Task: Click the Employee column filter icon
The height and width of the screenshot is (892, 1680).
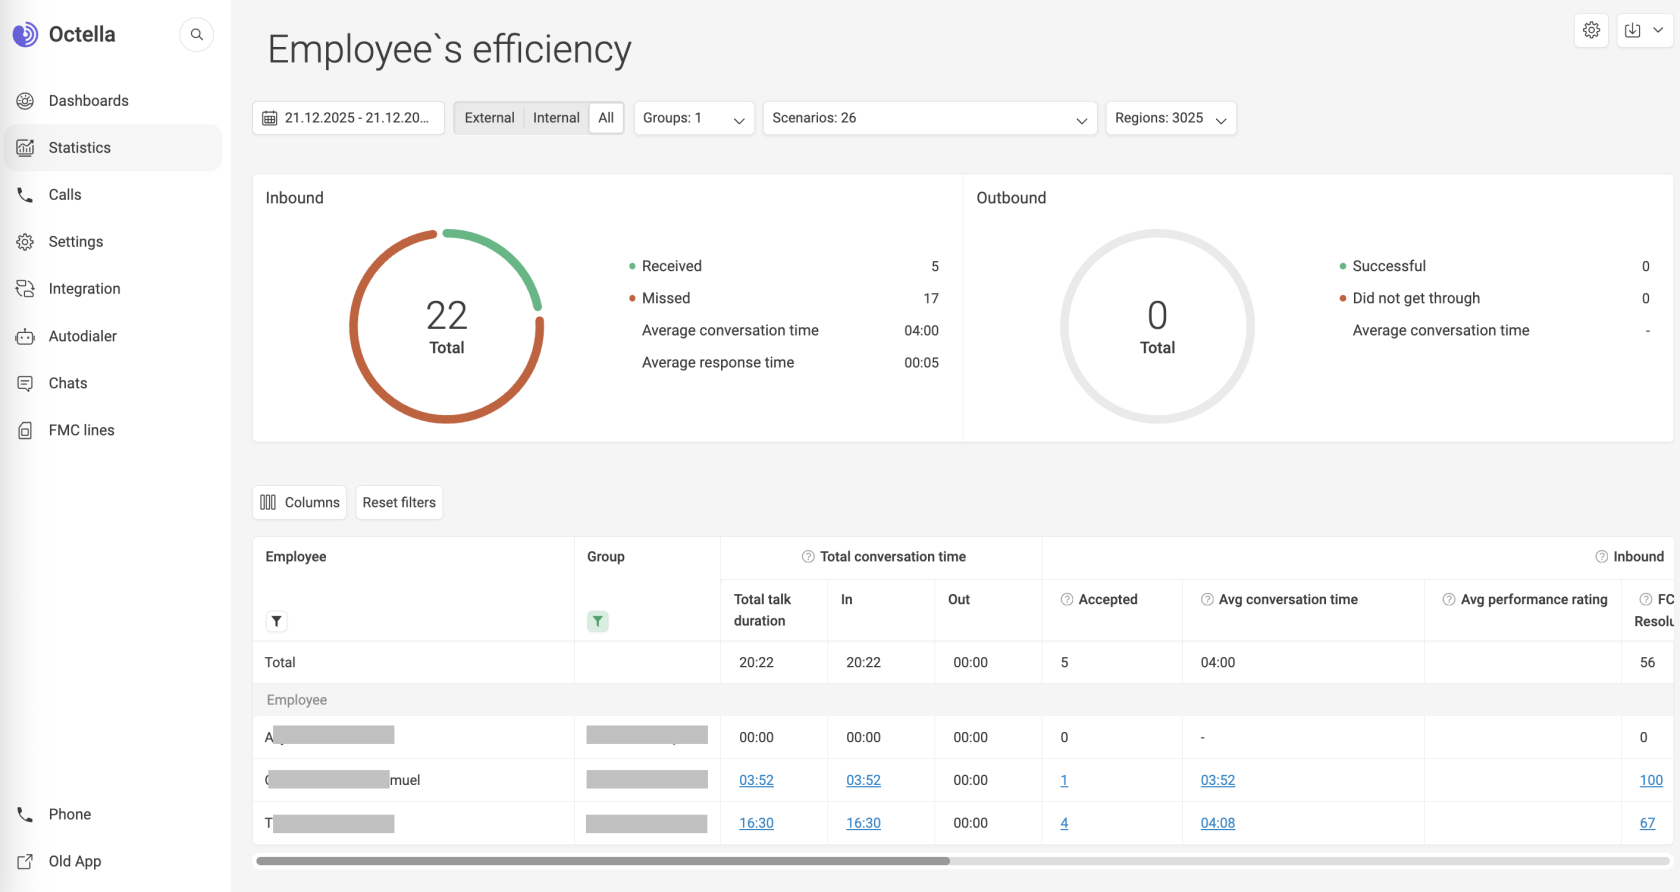Action: tap(277, 621)
